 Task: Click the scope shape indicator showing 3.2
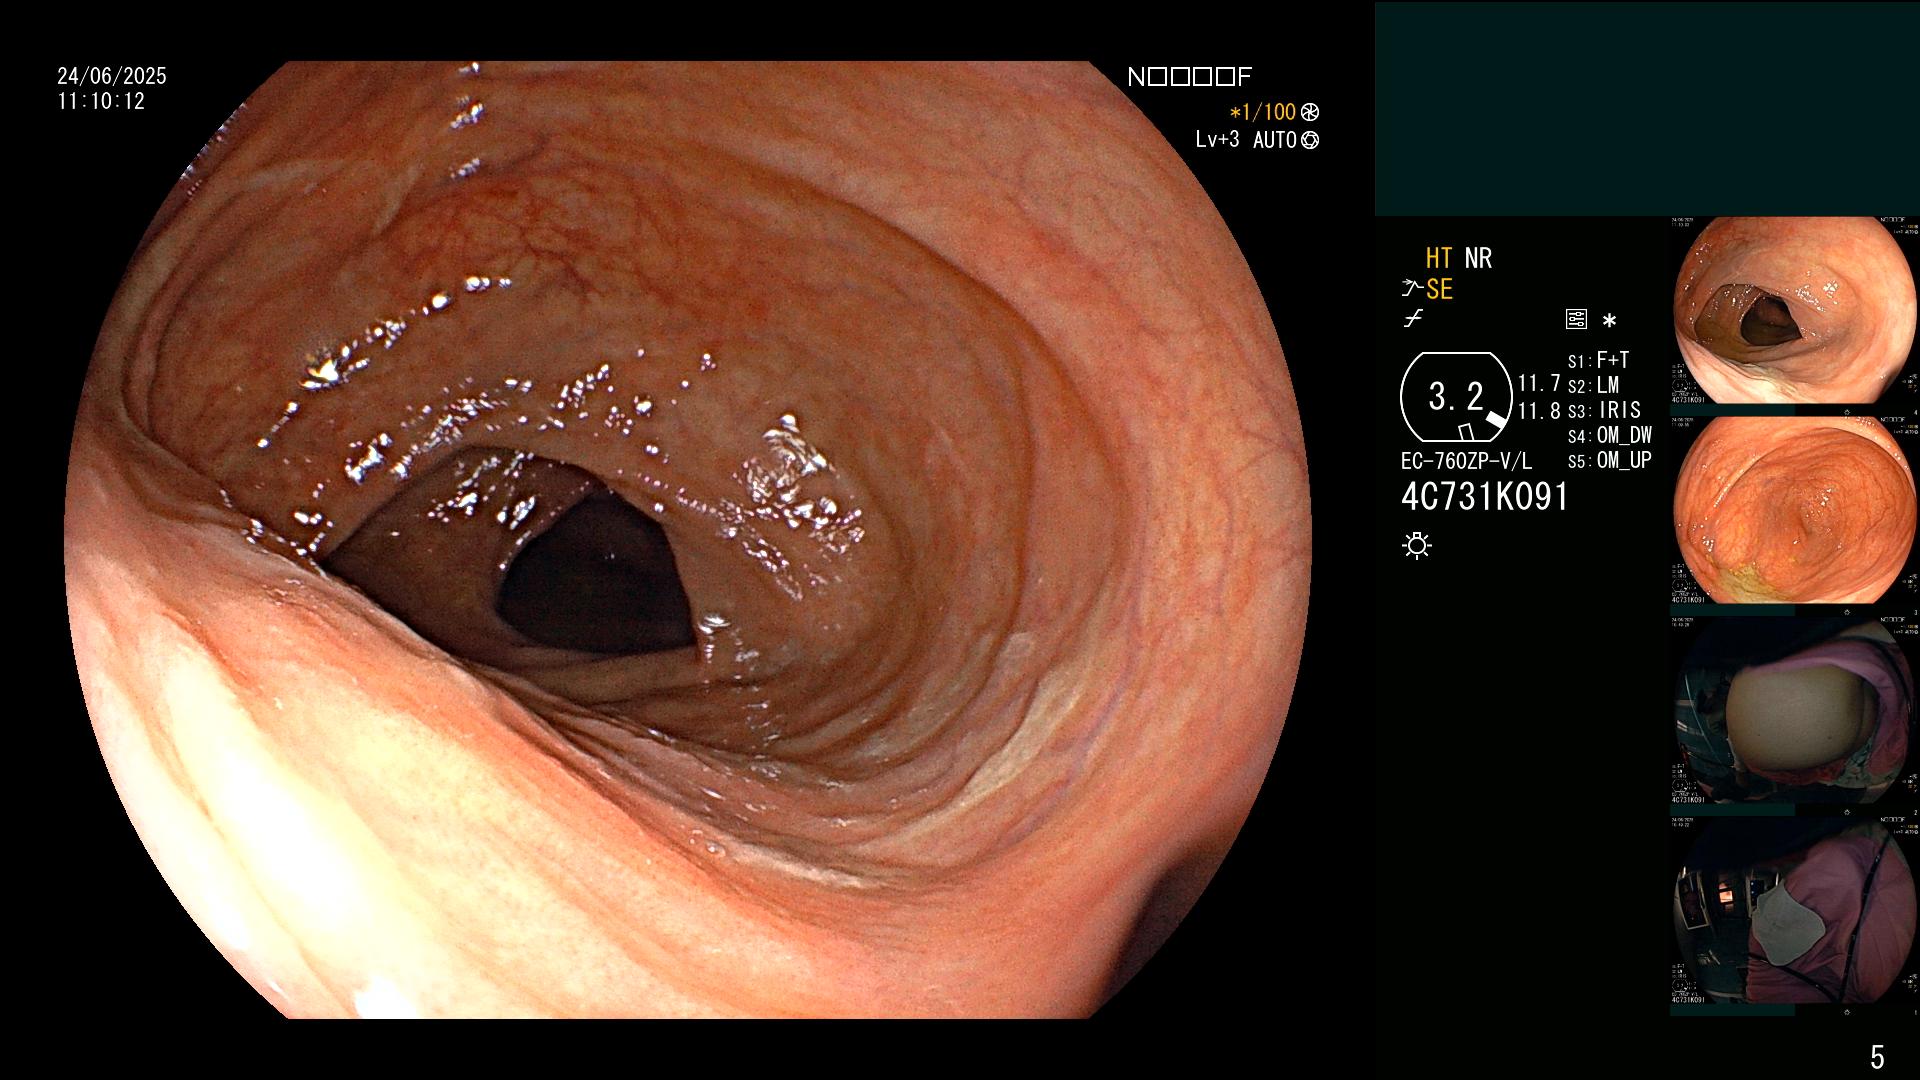pyautogui.click(x=1456, y=397)
